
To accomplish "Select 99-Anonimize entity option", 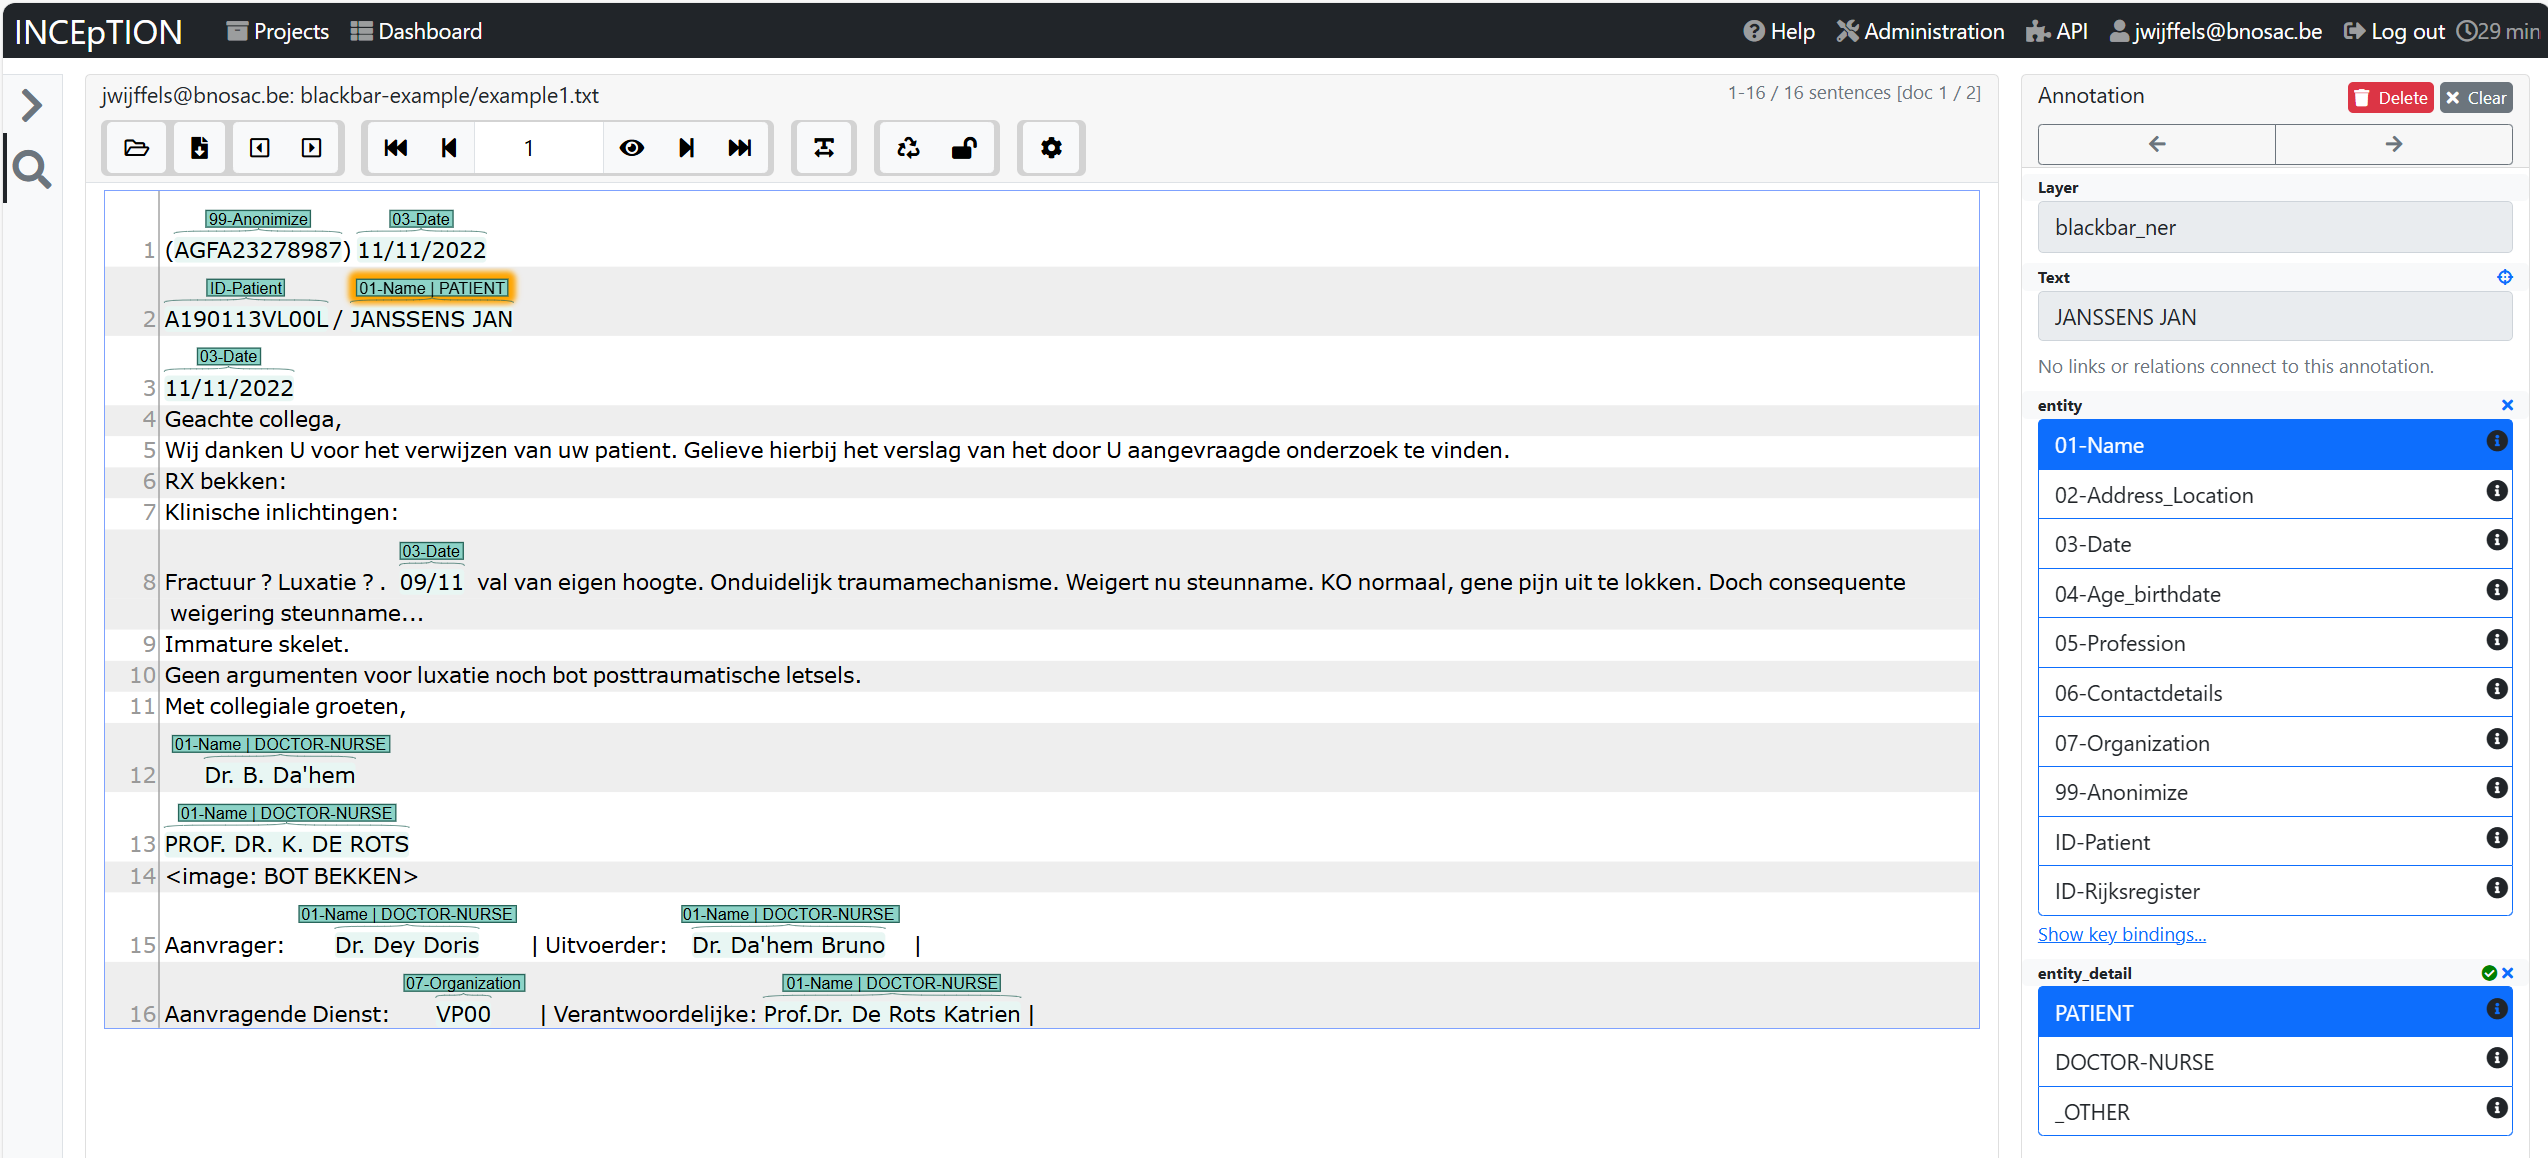I will click(x=2275, y=792).
